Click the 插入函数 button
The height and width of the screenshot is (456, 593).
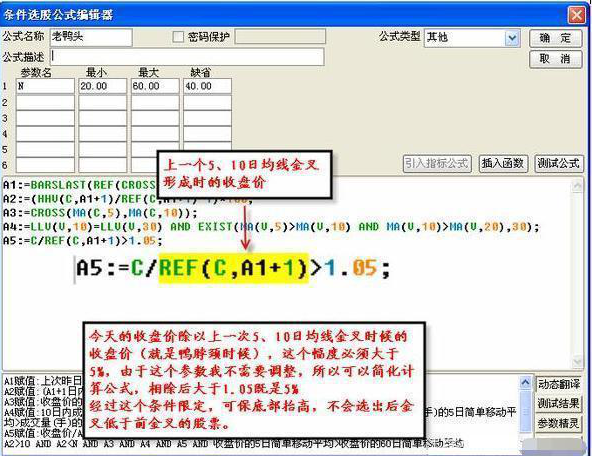tap(503, 163)
